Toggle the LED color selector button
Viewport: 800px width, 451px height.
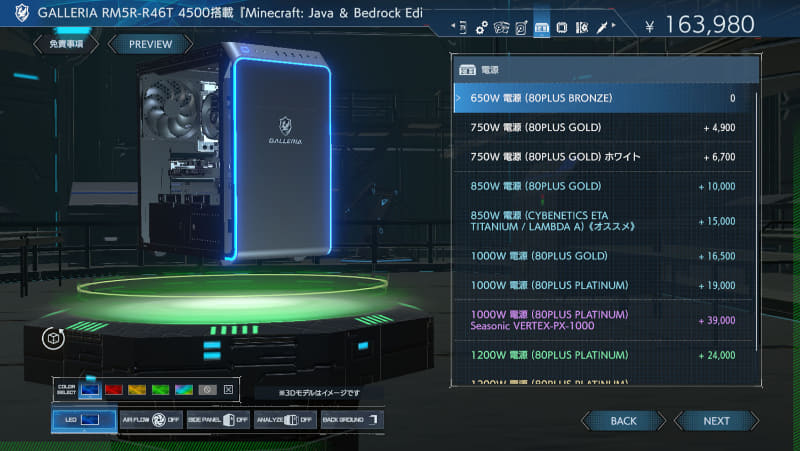pos(84,419)
